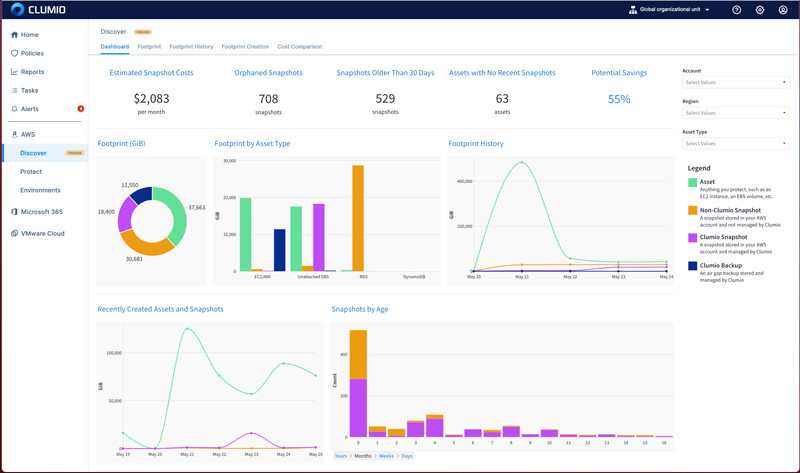800x473 pixels.
Task: Select Tasks in the sidebar
Action: coord(30,90)
